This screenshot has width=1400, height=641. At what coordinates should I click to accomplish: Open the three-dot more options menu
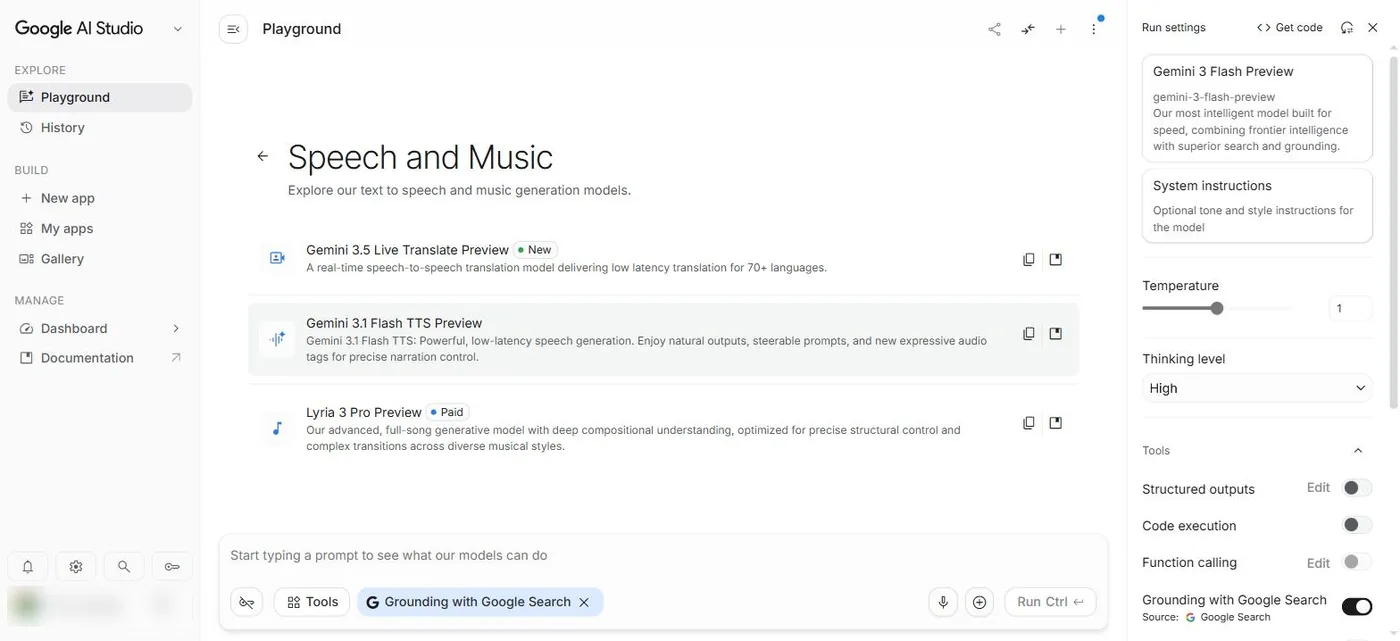(x=1094, y=29)
